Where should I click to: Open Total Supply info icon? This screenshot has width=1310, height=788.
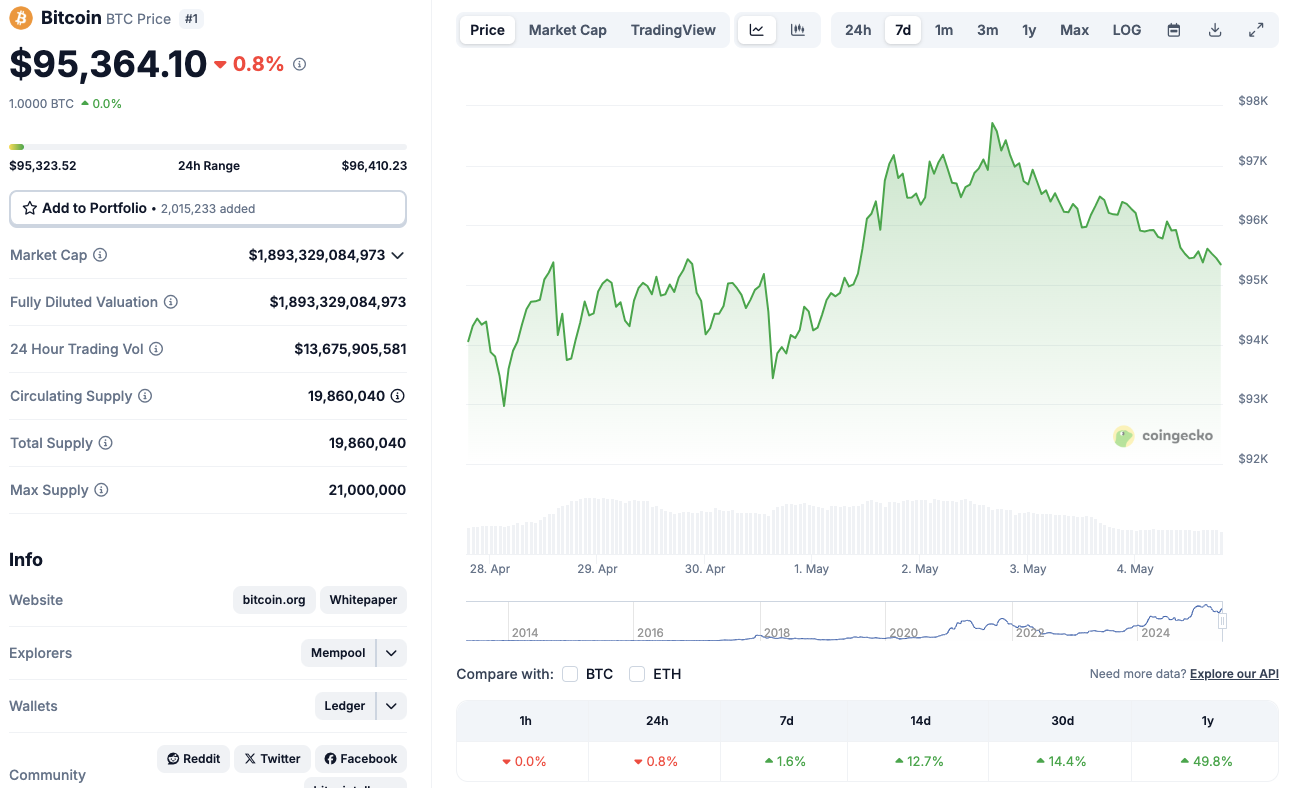point(105,443)
